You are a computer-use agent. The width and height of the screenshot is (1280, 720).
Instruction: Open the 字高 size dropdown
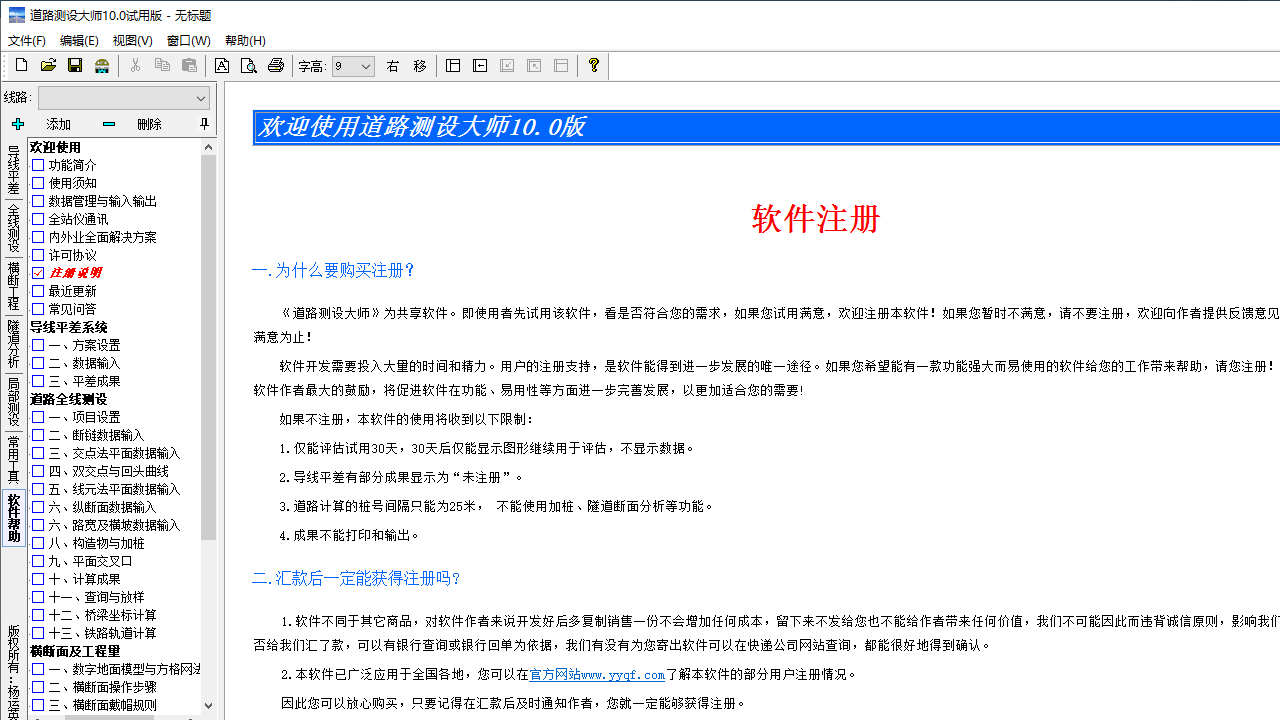367,66
